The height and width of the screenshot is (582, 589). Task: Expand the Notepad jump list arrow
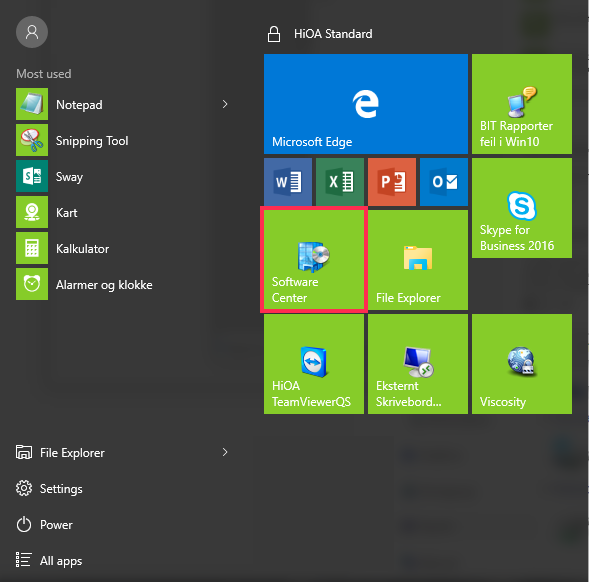[x=225, y=104]
